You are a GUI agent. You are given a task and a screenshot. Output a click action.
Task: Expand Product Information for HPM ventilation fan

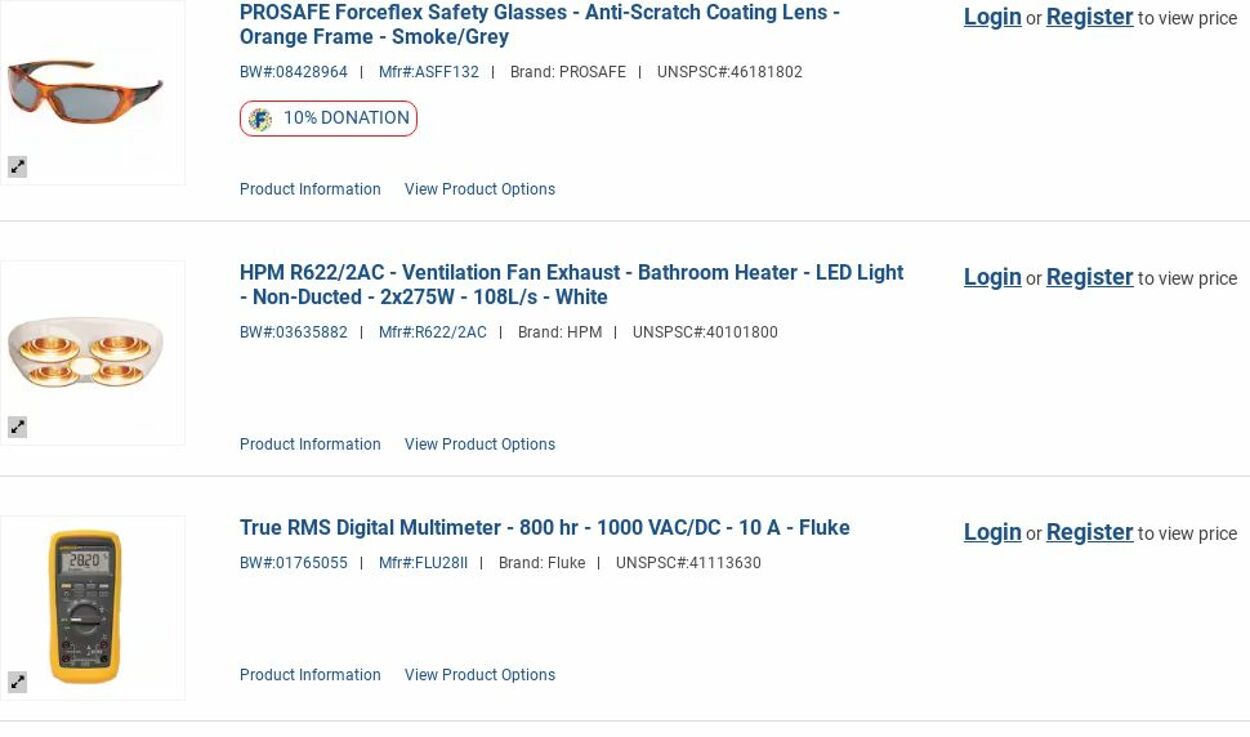(310, 444)
